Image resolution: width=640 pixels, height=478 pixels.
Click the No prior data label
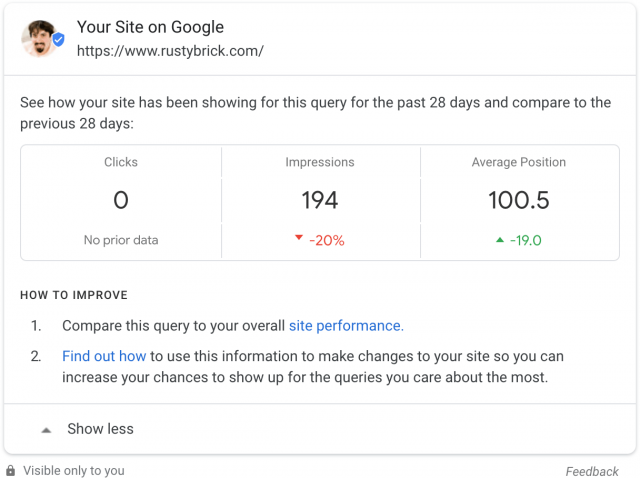coord(121,240)
